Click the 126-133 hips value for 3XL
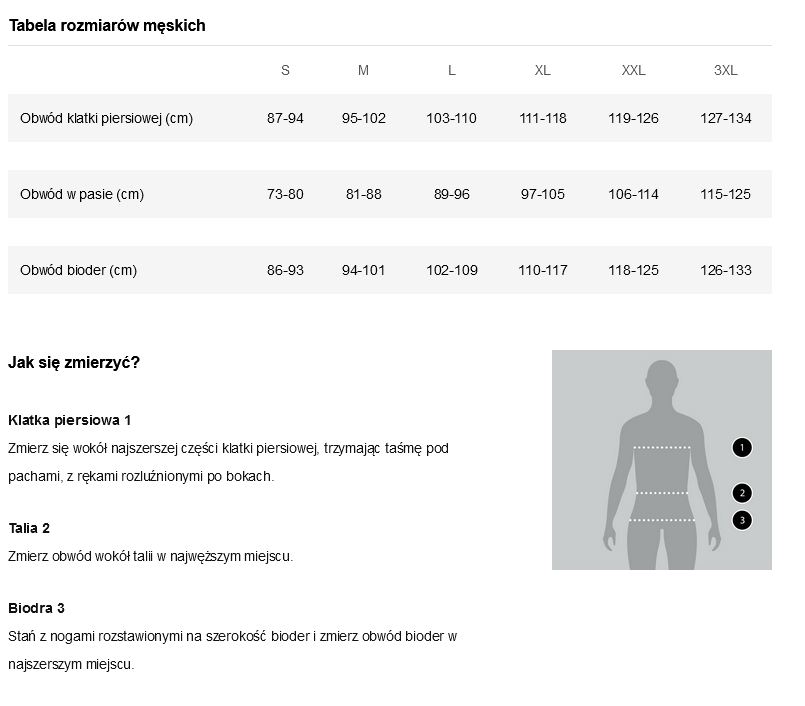This screenshot has height=706, width=805. coord(725,270)
